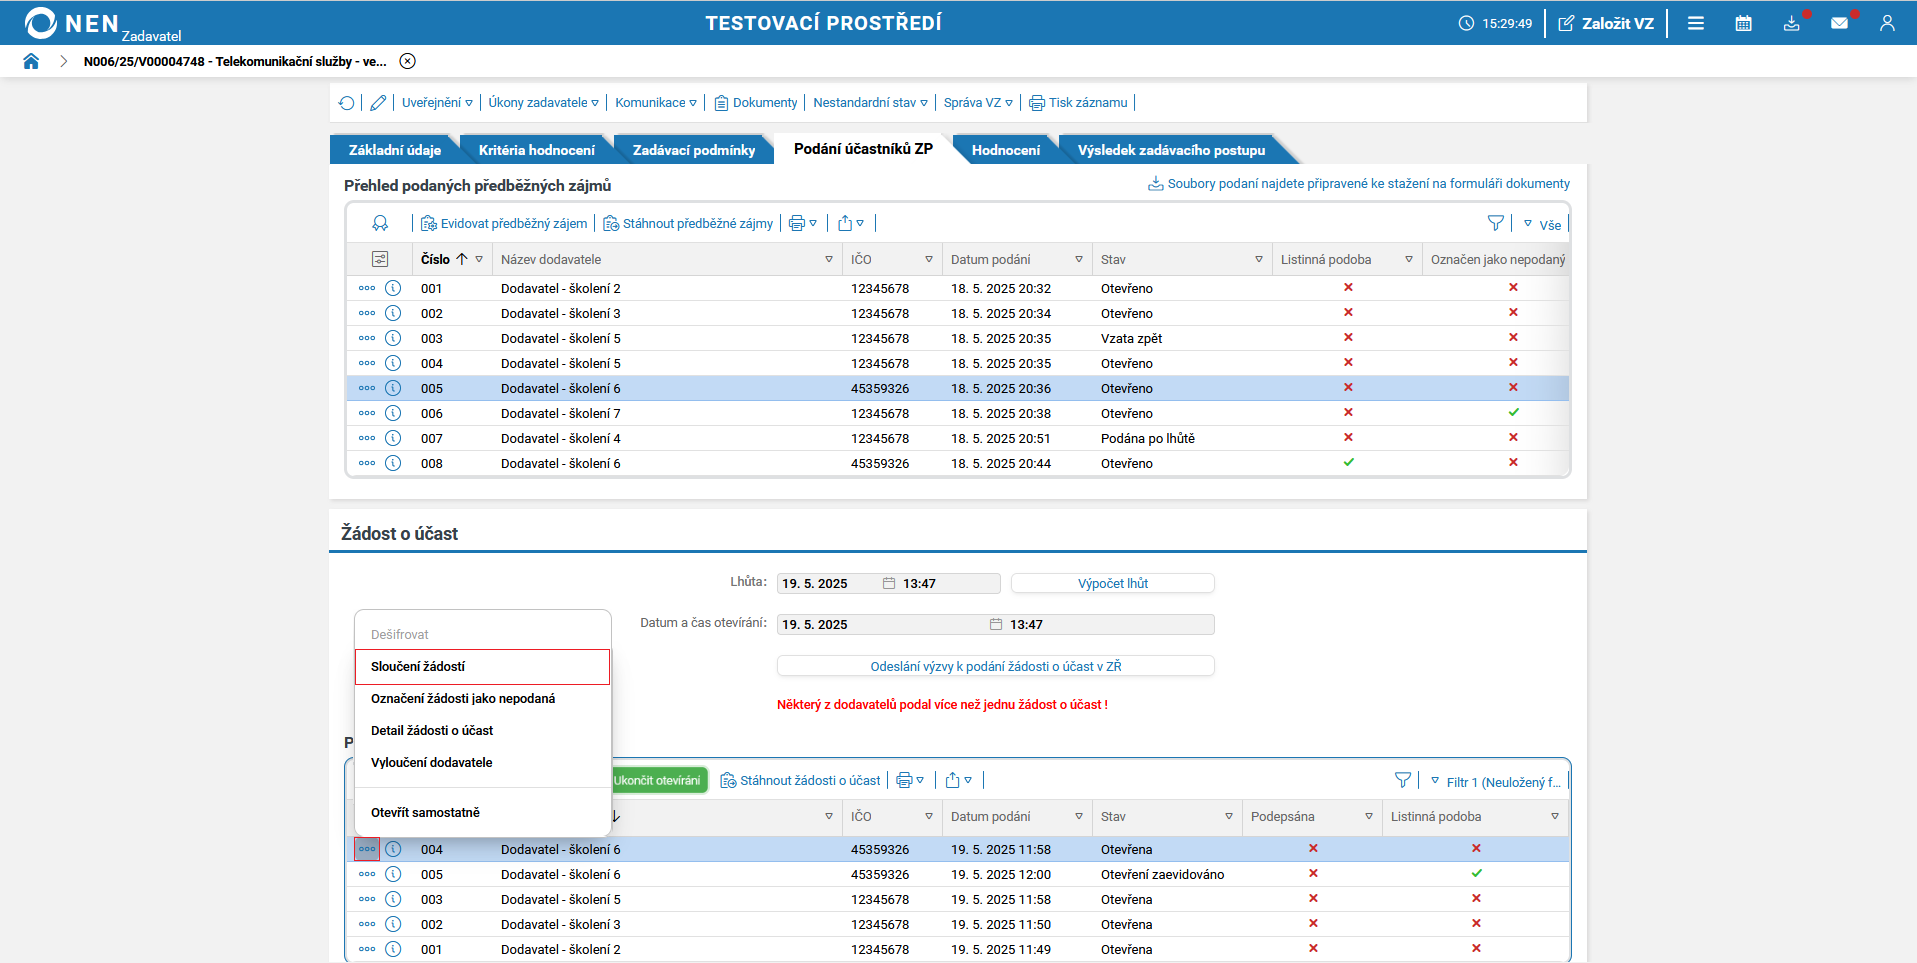Click the Lhůta date input field
This screenshot has width=1917, height=963.
828,584
